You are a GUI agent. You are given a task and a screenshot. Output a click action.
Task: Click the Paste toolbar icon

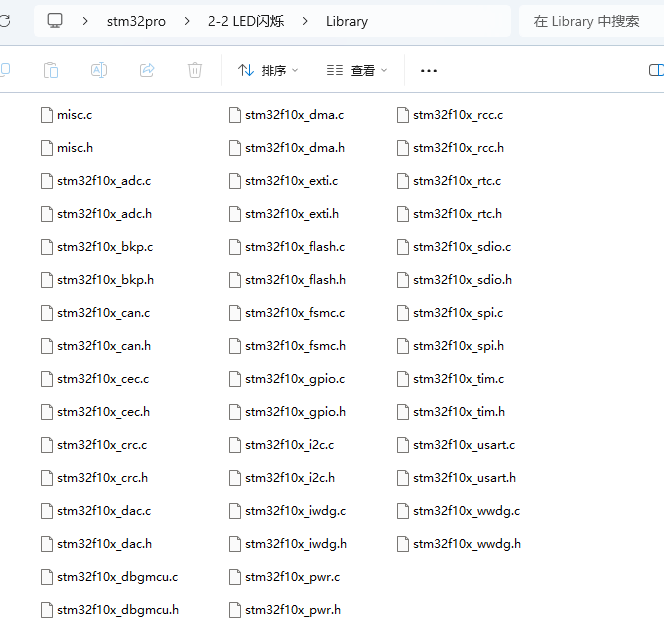[x=51, y=70]
